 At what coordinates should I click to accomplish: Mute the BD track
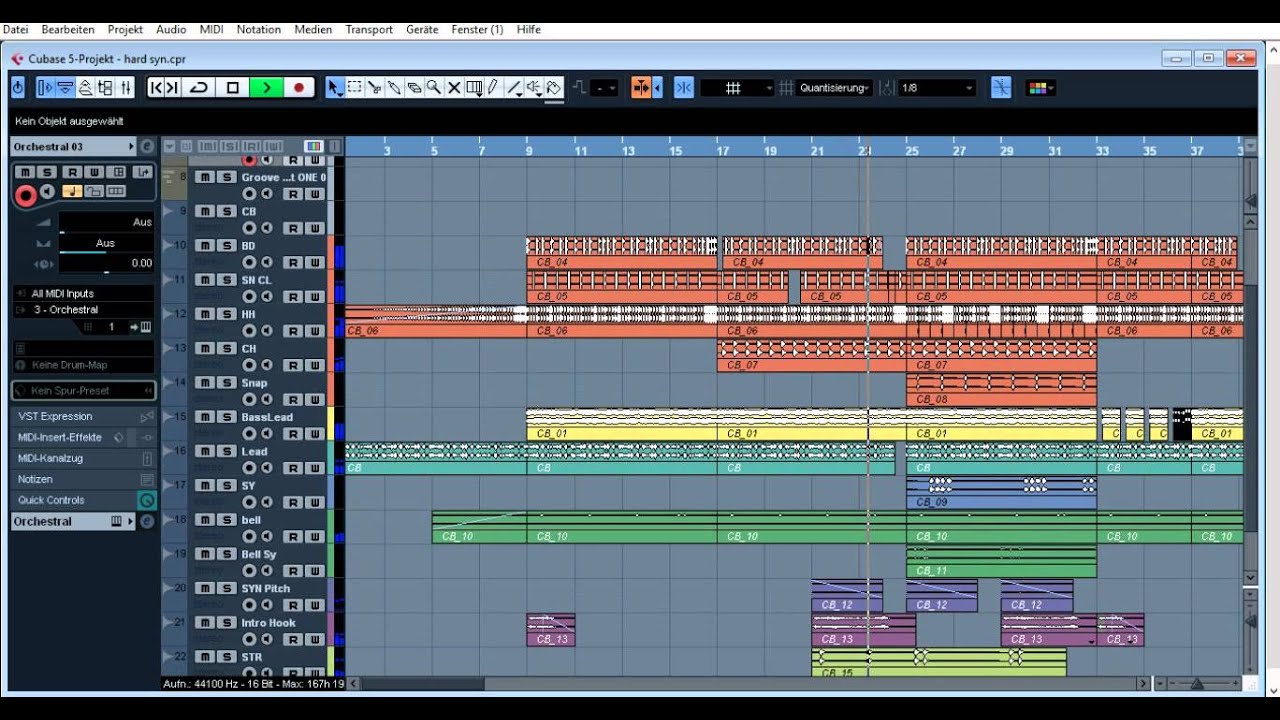tap(205, 246)
